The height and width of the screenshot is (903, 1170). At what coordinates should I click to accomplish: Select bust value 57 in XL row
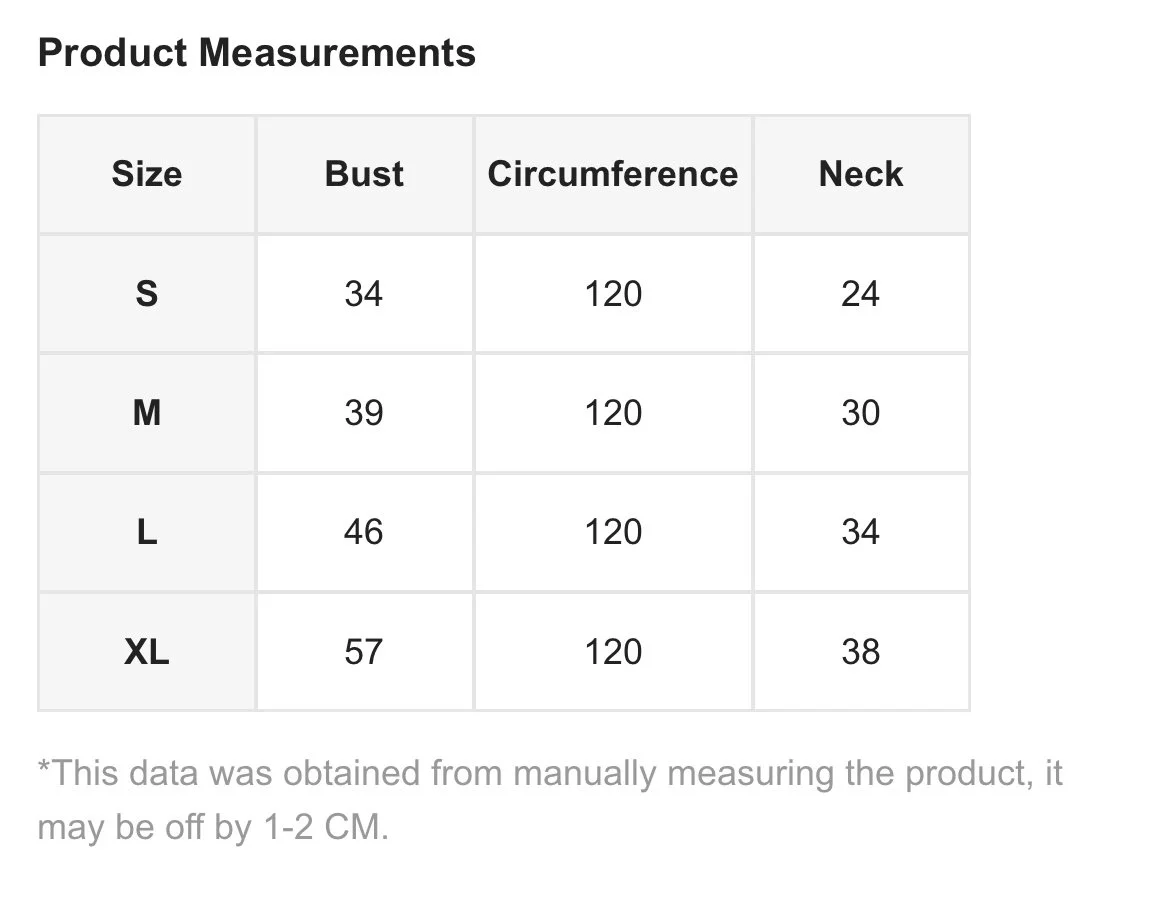click(364, 652)
